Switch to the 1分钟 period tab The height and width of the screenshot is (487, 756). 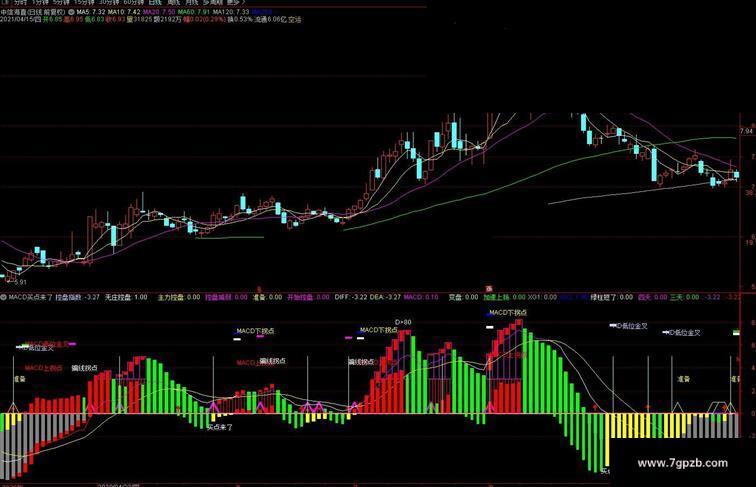tap(40, 2)
